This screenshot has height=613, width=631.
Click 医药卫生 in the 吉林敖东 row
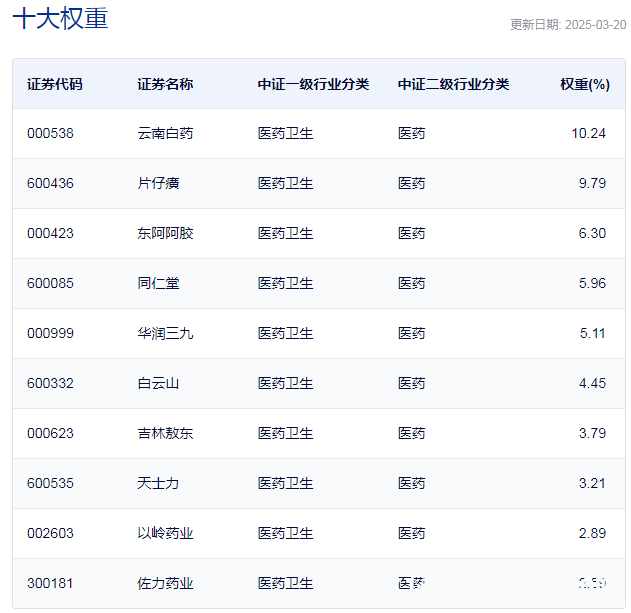[x=285, y=433]
